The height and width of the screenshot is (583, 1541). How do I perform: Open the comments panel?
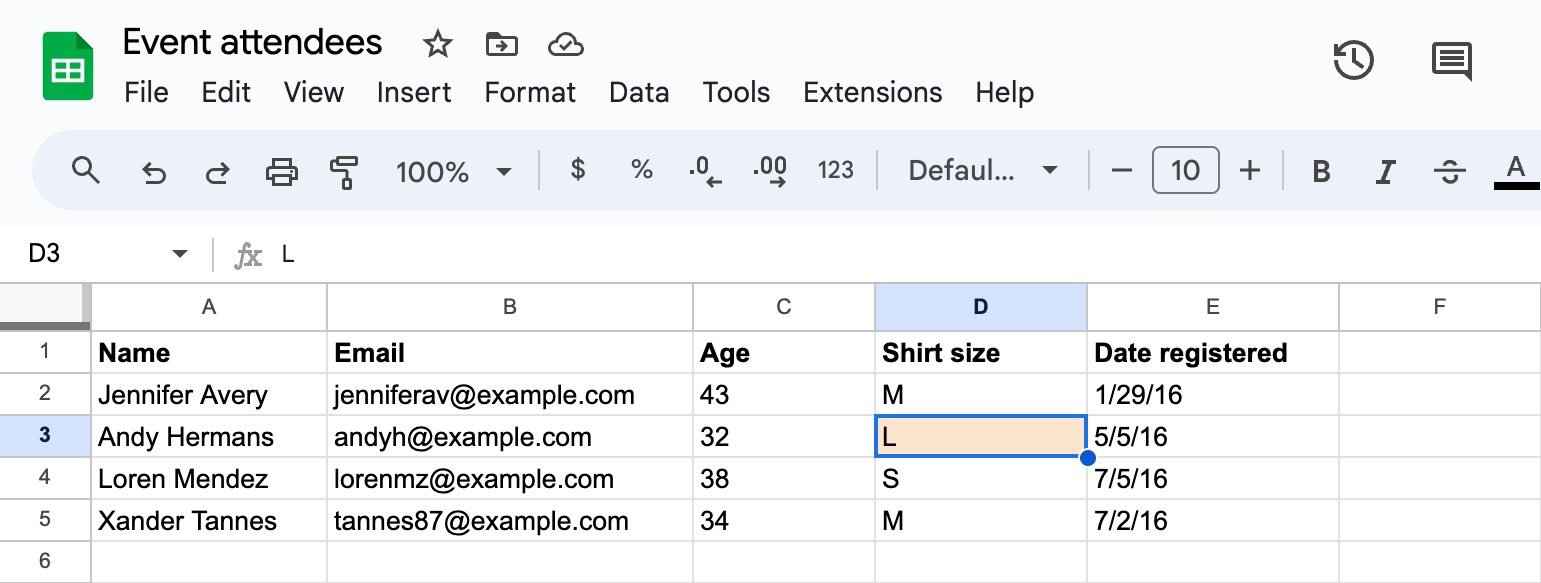coord(1450,60)
